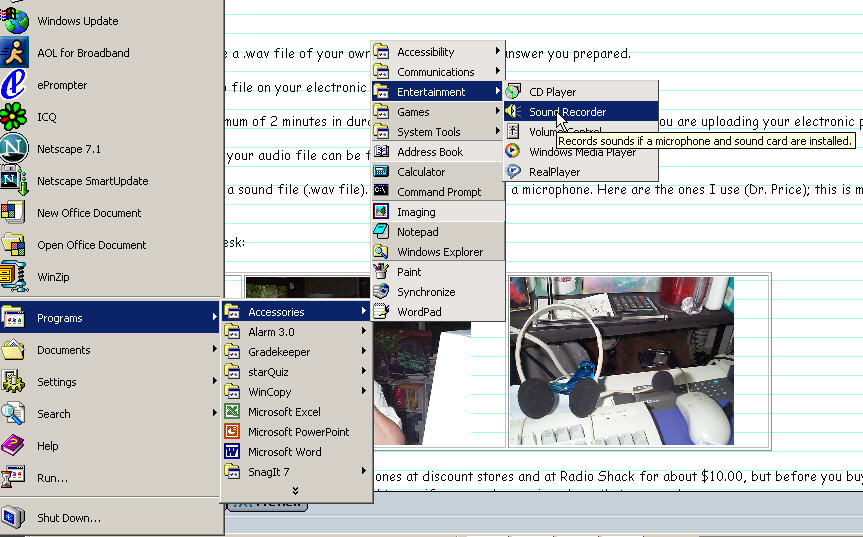Click the Windows Update globe icon
The height and width of the screenshot is (537, 863).
(14, 20)
